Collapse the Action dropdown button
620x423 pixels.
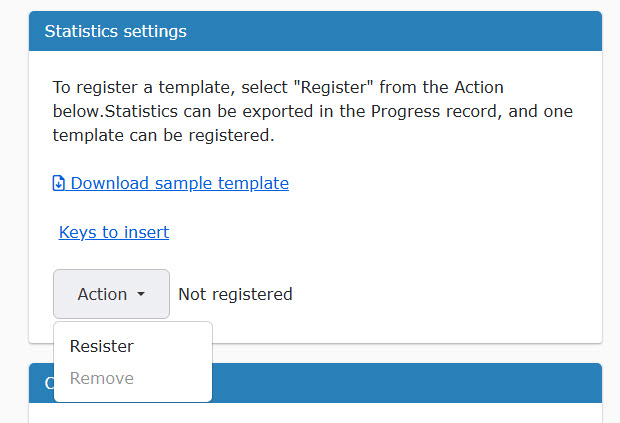112,294
